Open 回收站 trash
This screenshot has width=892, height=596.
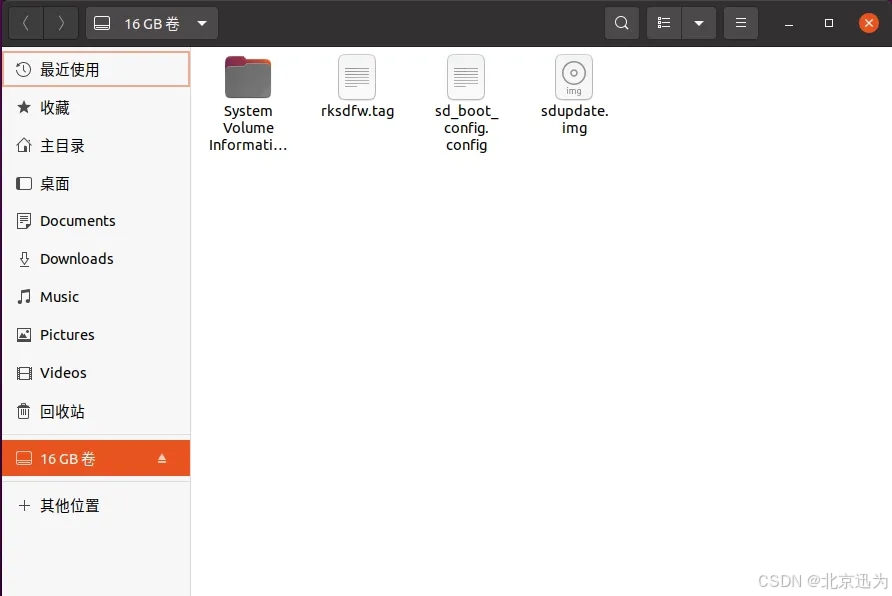tap(96, 411)
